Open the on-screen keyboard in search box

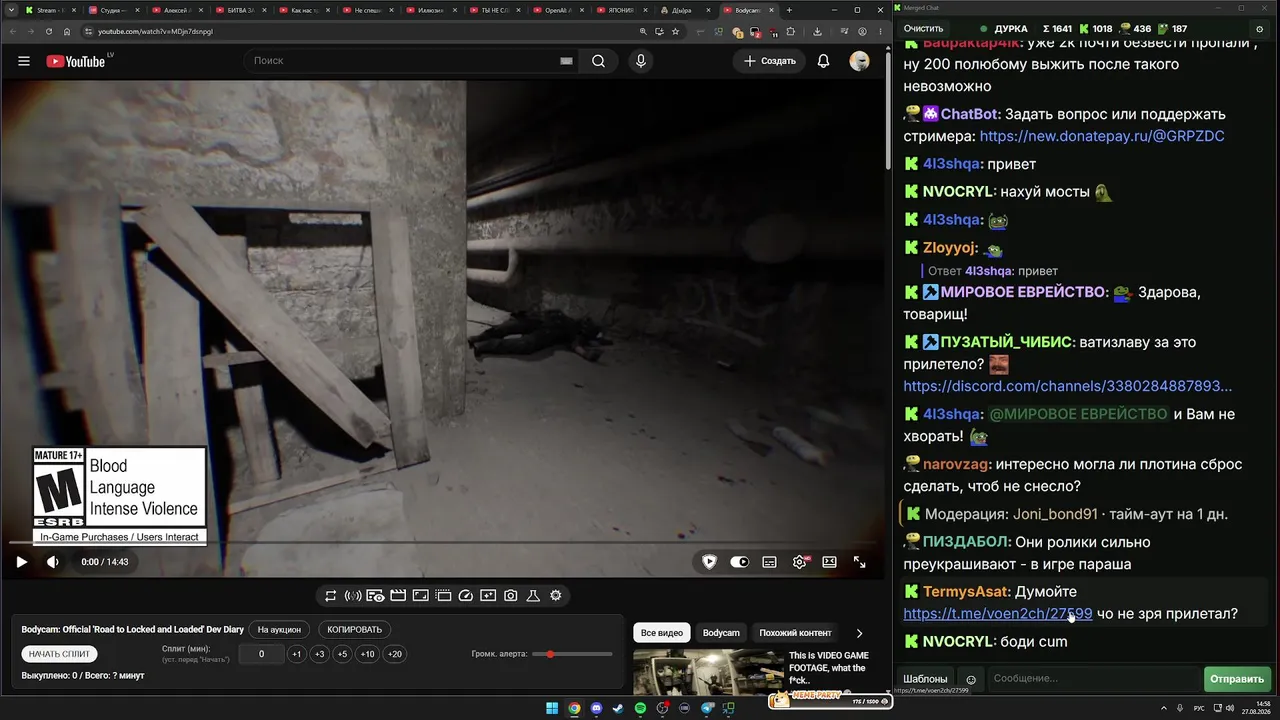pyautogui.click(x=566, y=61)
